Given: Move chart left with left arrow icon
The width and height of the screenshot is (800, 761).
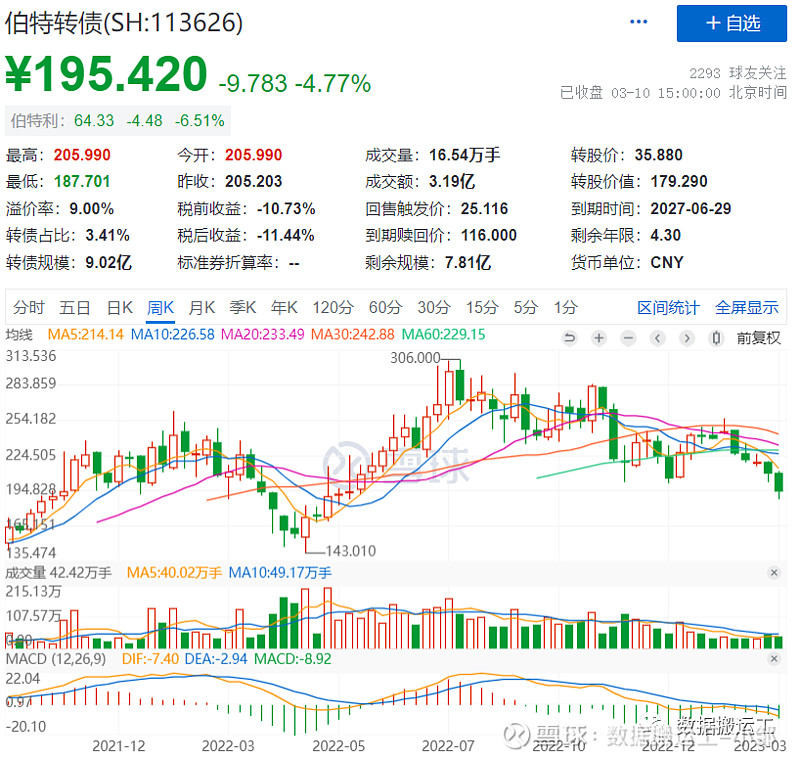Looking at the screenshot, I should pos(658,338).
